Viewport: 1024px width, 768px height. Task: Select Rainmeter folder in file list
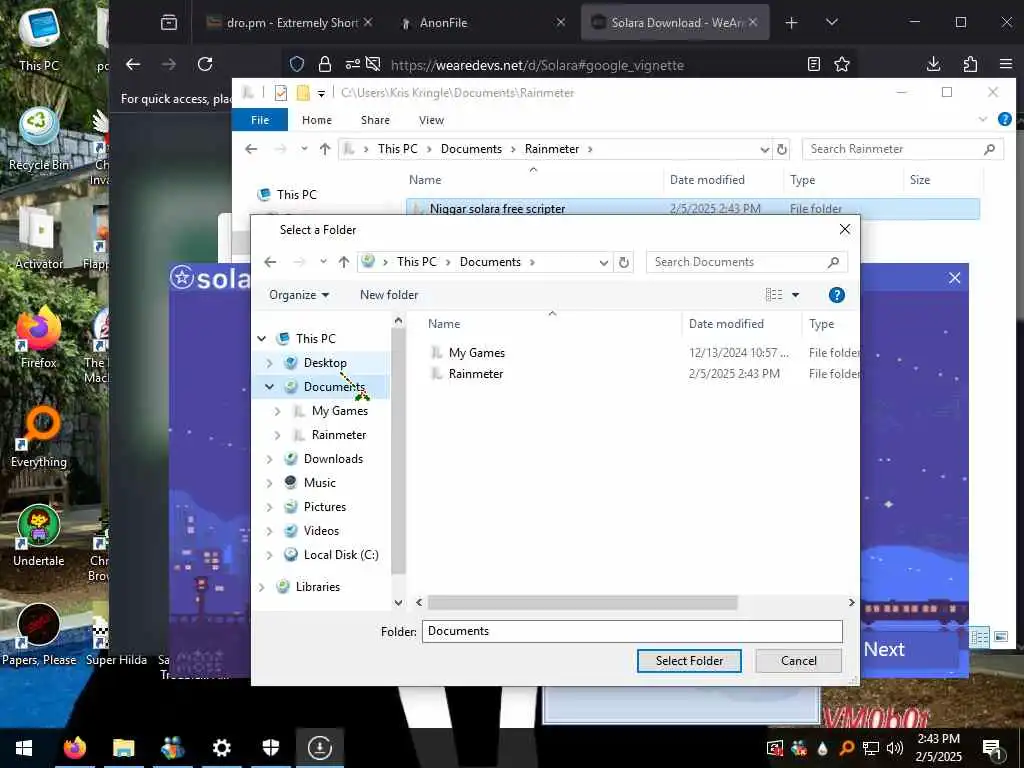click(x=475, y=374)
